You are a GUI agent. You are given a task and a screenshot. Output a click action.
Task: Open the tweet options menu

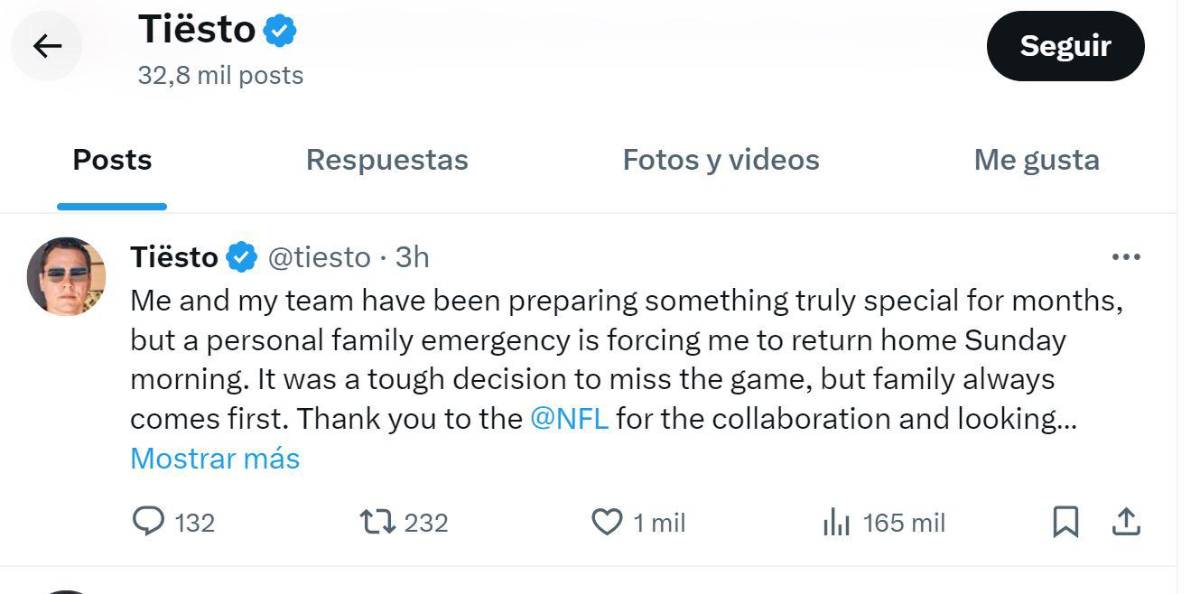[x=1126, y=257]
